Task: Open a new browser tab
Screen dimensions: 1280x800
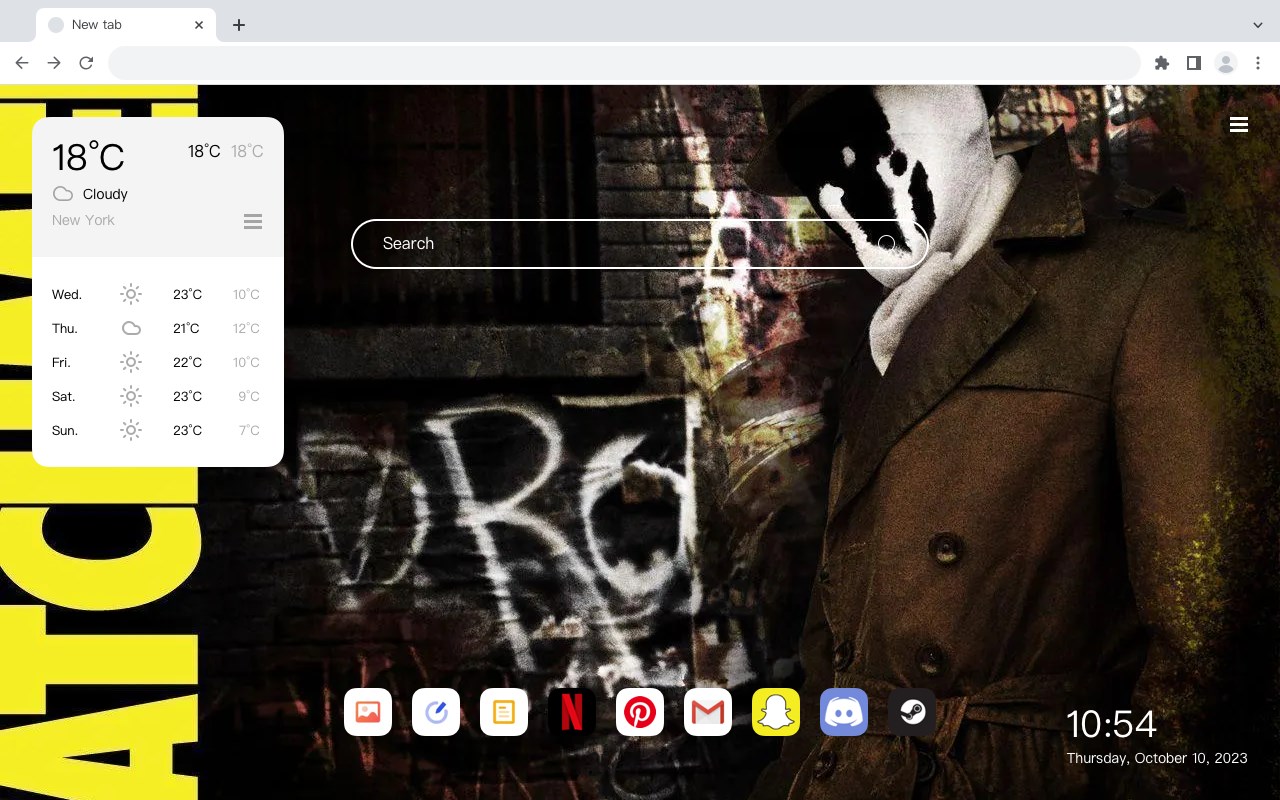Action: (238, 25)
